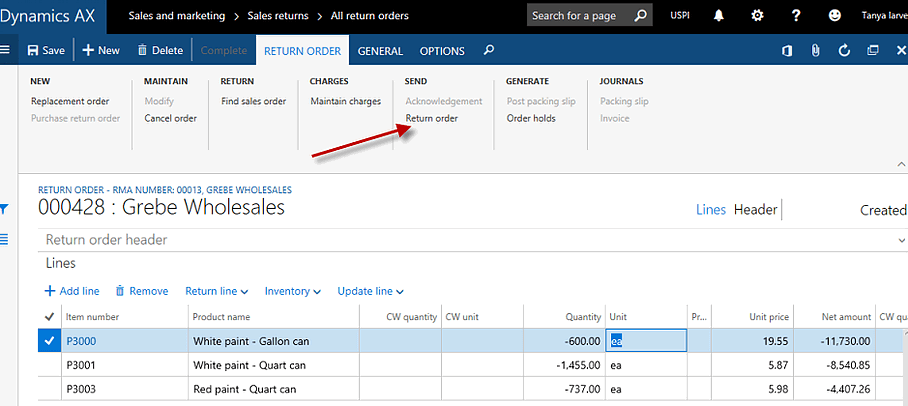Viewport: 908px width, 406px height.
Task: Click the -8,540.85 net amount cell
Action: (x=834, y=365)
